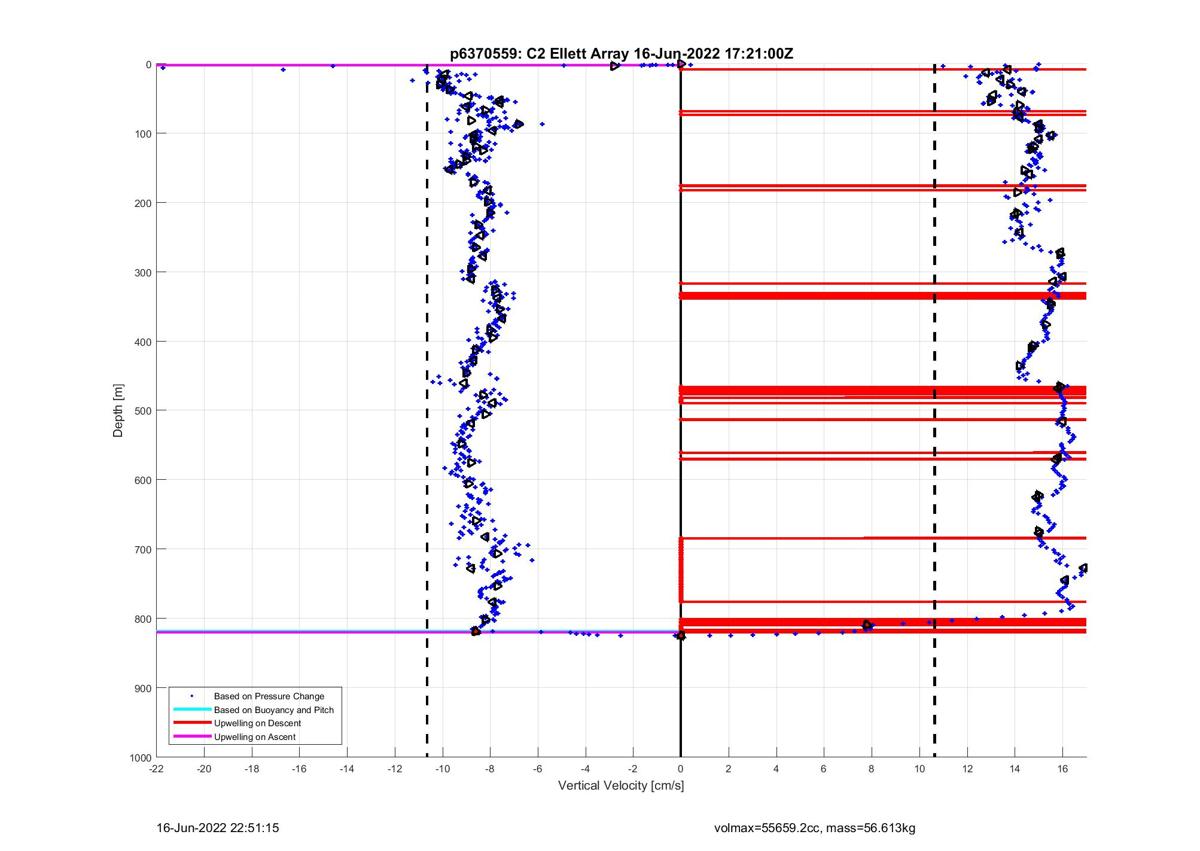The width and height of the screenshot is (1200, 851).
Task: Click the '200' depth tick label
Action: click(x=142, y=203)
